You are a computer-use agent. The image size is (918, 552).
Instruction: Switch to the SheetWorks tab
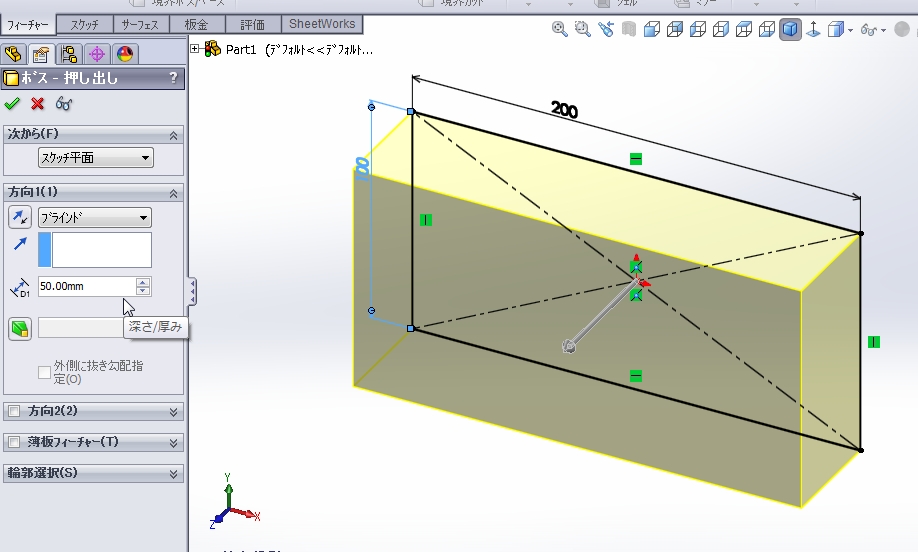[x=321, y=24]
